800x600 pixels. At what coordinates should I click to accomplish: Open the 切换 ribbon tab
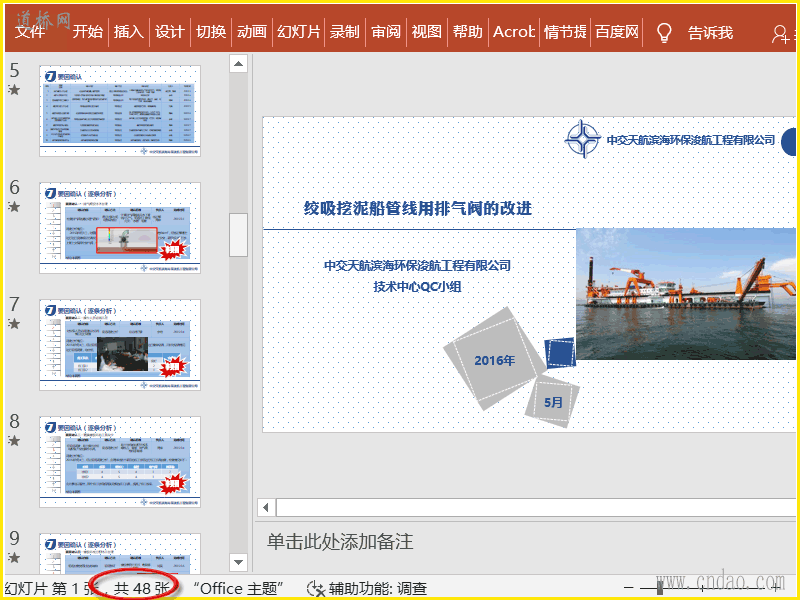[211, 32]
